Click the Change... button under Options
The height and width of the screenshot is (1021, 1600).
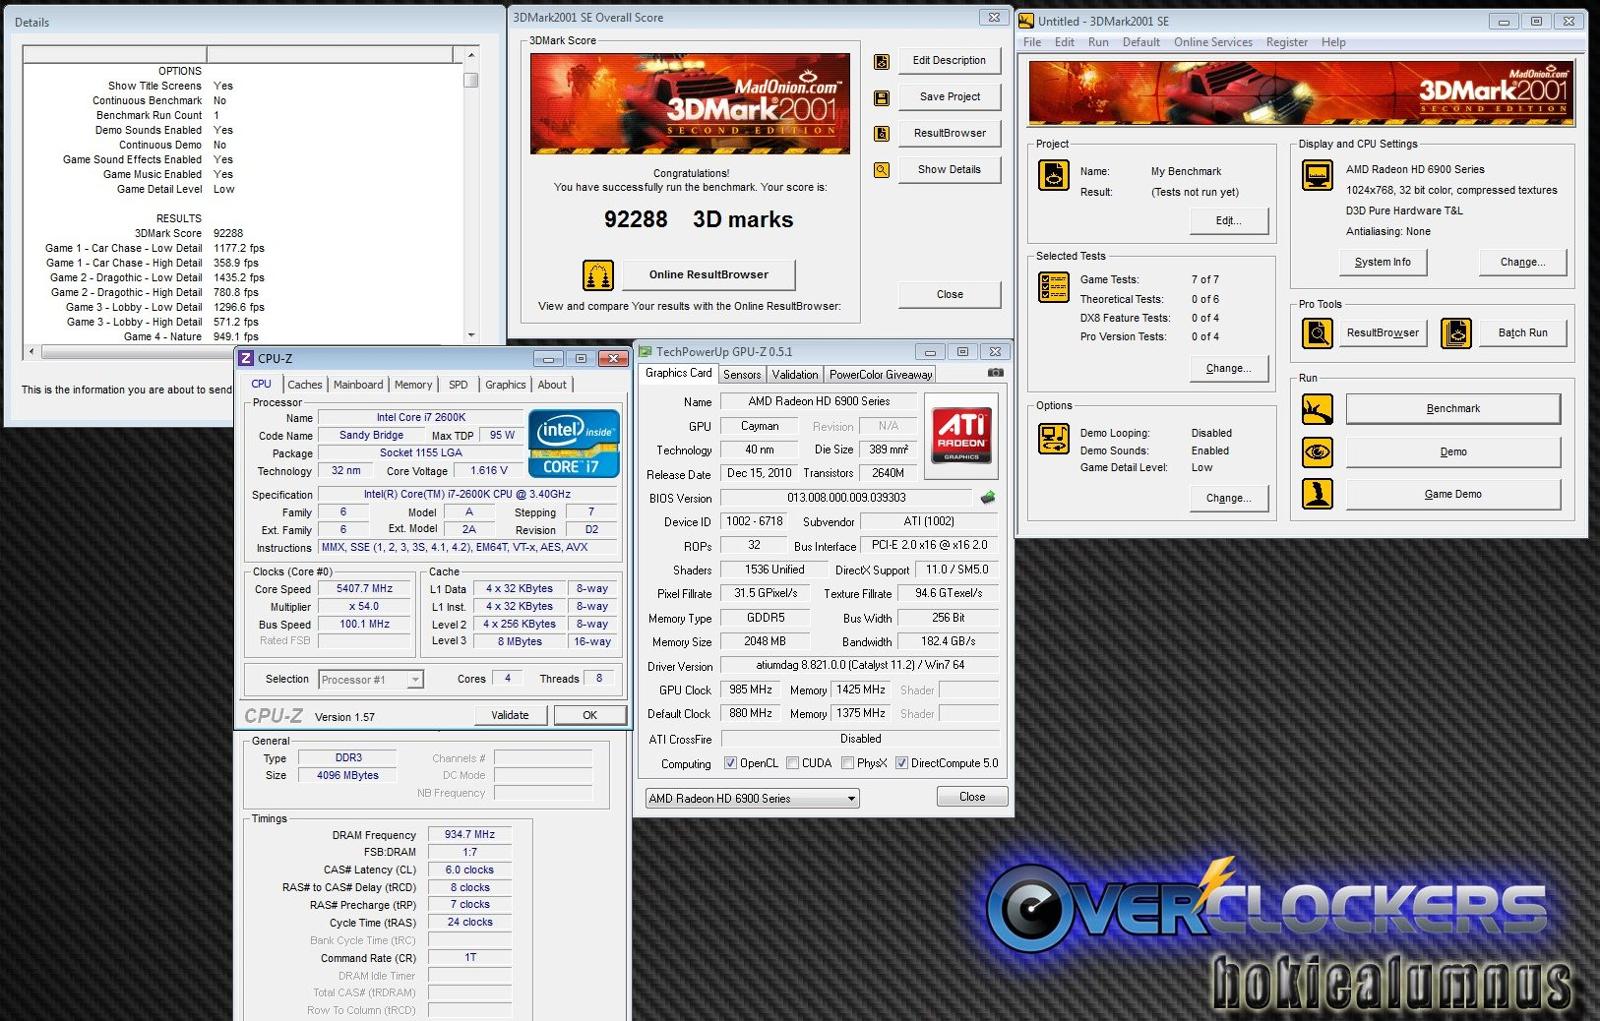(x=1229, y=498)
